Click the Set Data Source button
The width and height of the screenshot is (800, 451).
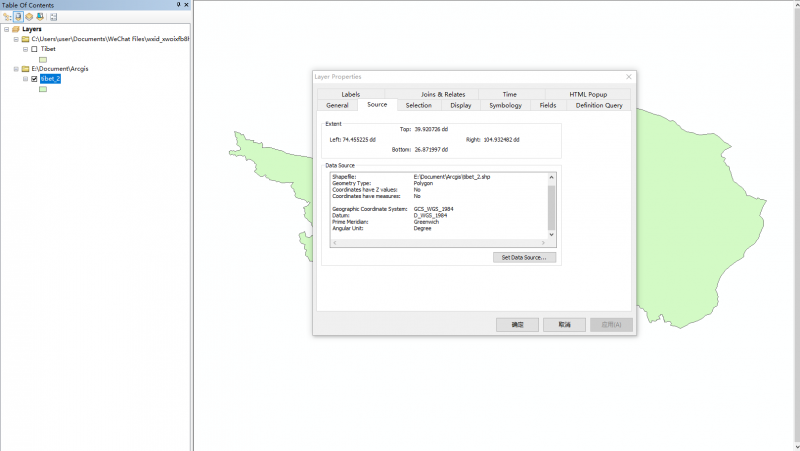(524, 257)
